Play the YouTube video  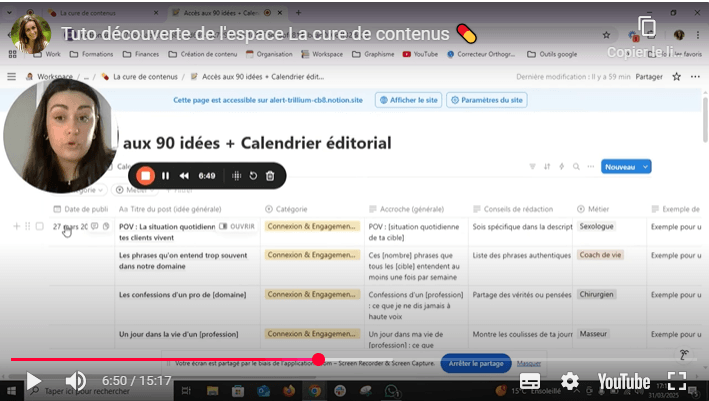[x=33, y=381]
